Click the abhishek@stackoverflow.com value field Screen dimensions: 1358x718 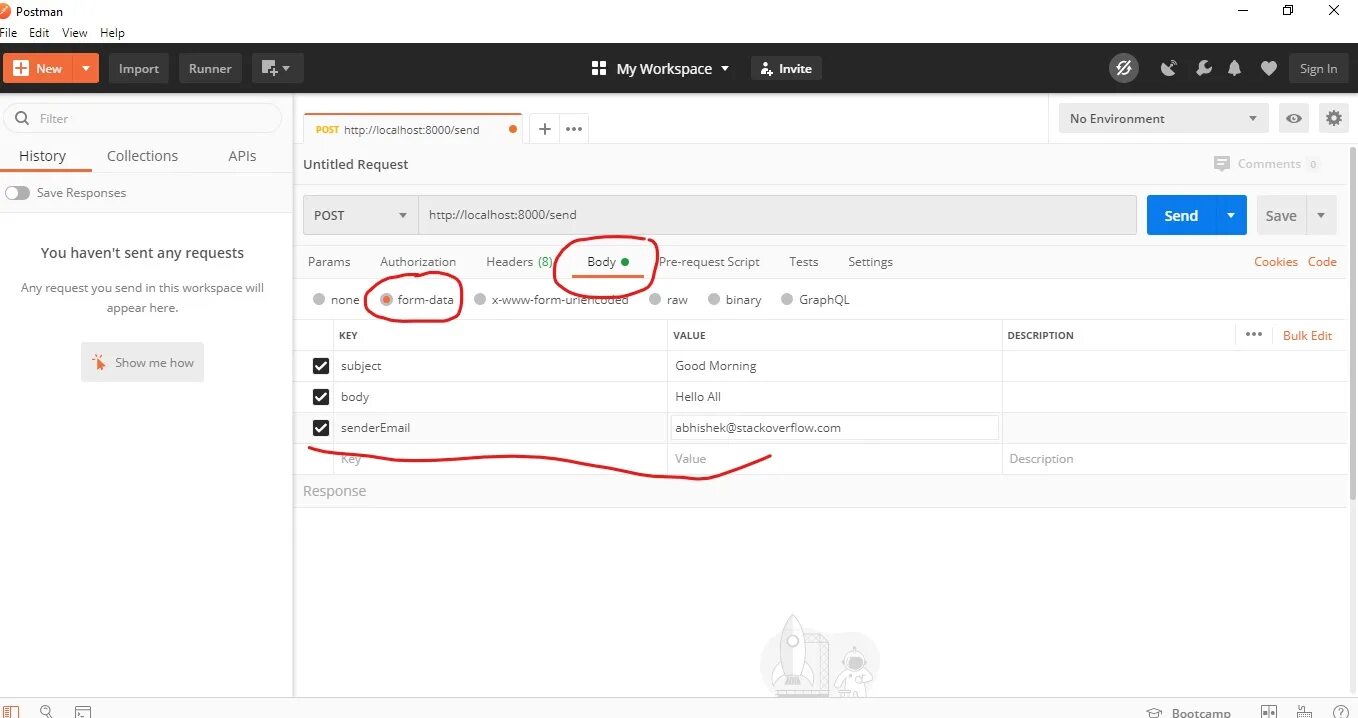coord(834,428)
